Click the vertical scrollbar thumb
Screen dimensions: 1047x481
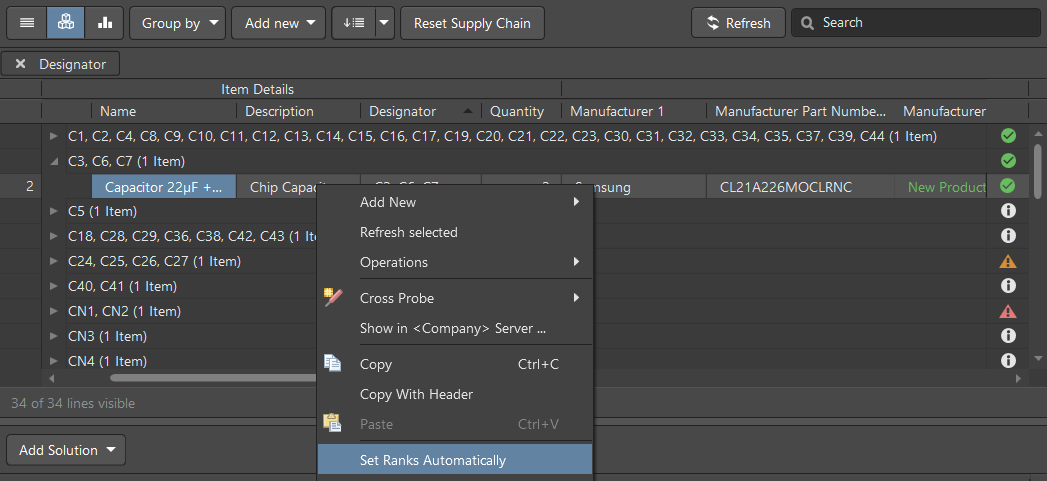pos(1038,170)
